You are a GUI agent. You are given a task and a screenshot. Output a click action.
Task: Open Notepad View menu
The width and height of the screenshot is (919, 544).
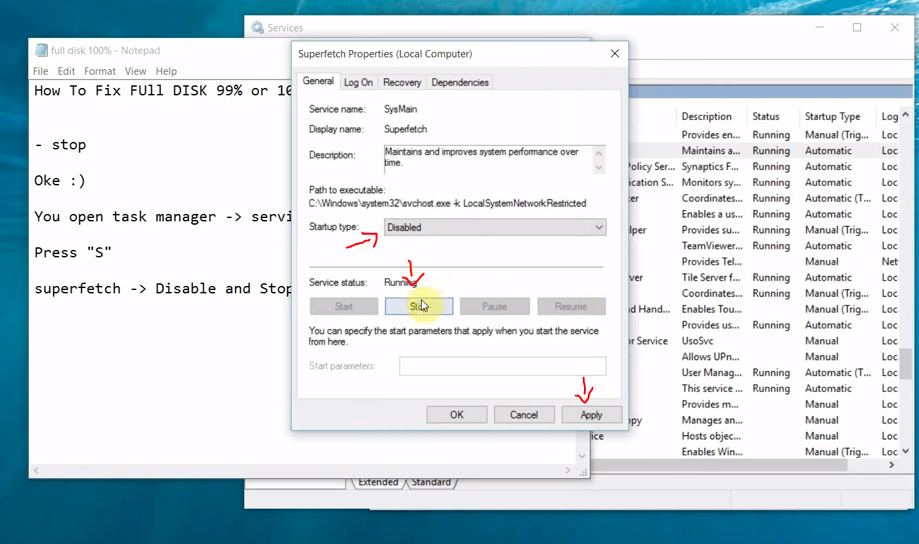[135, 71]
